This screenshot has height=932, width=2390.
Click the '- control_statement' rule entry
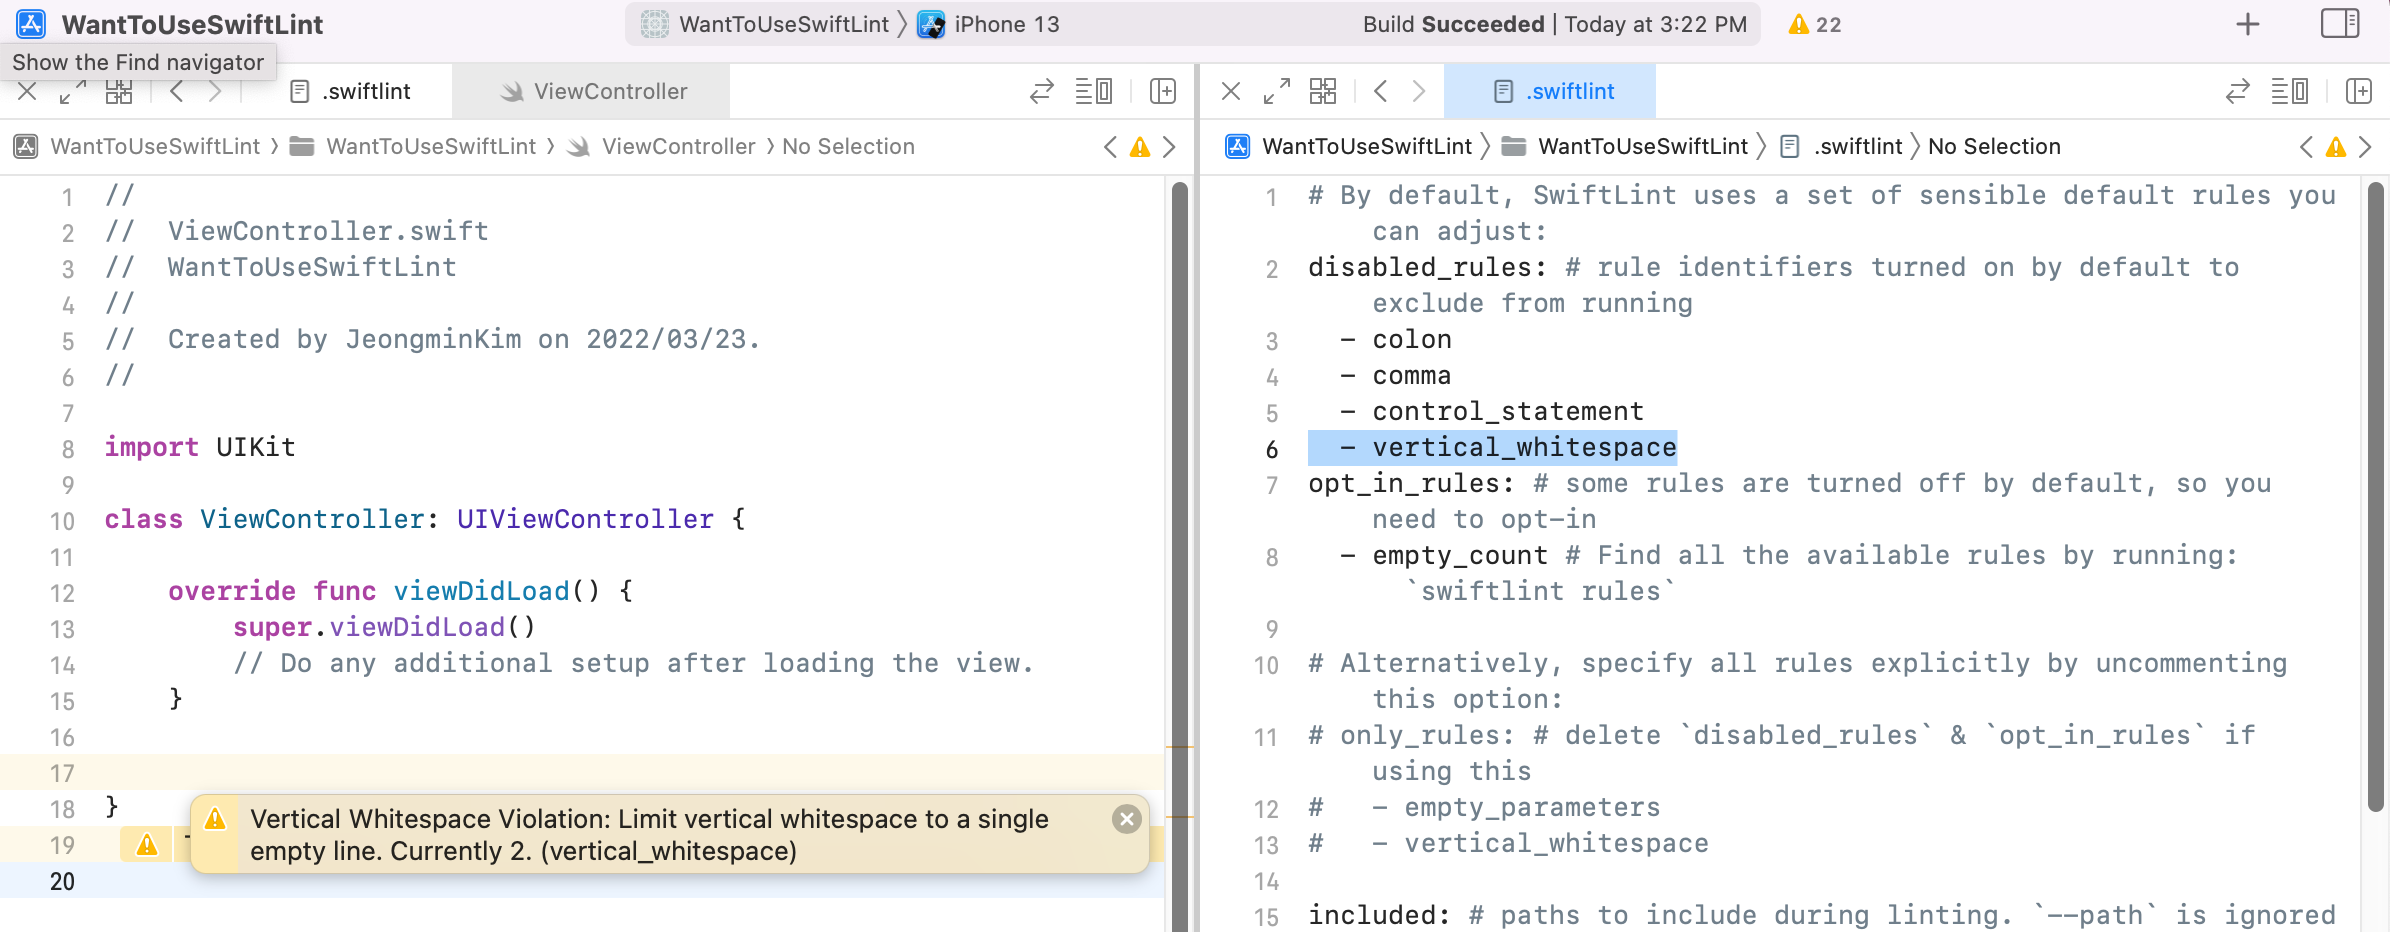(x=1492, y=411)
